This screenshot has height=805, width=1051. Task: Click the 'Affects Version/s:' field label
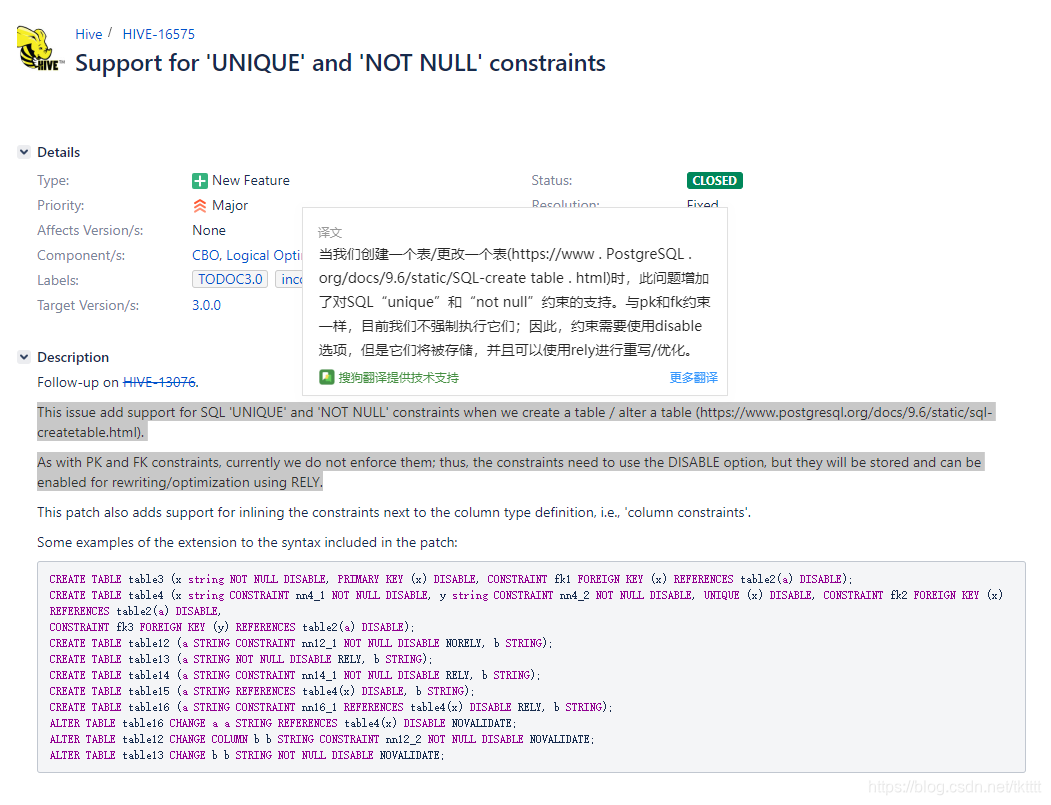click(90, 231)
